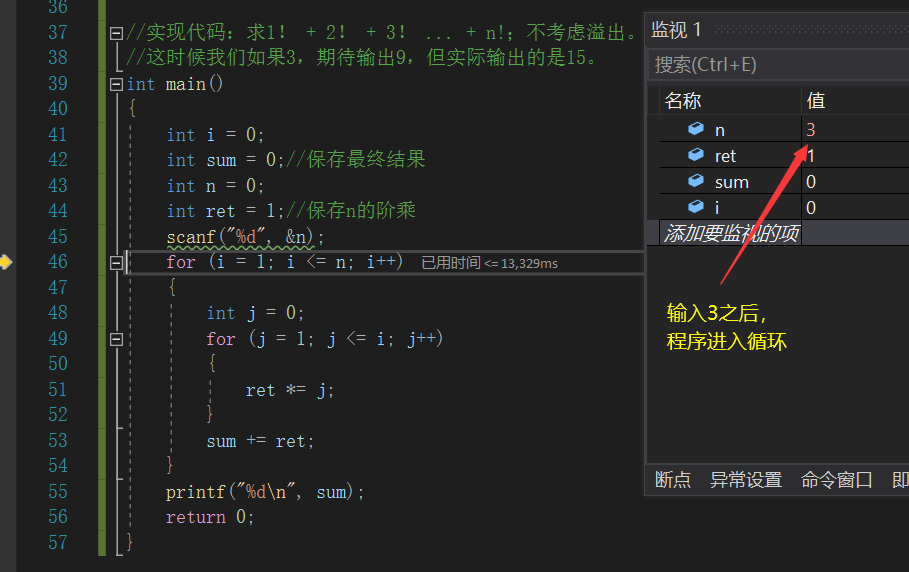Image resolution: width=909 pixels, height=572 pixels.
Task: Open the 断点 tab
Action: (x=672, y=480)
